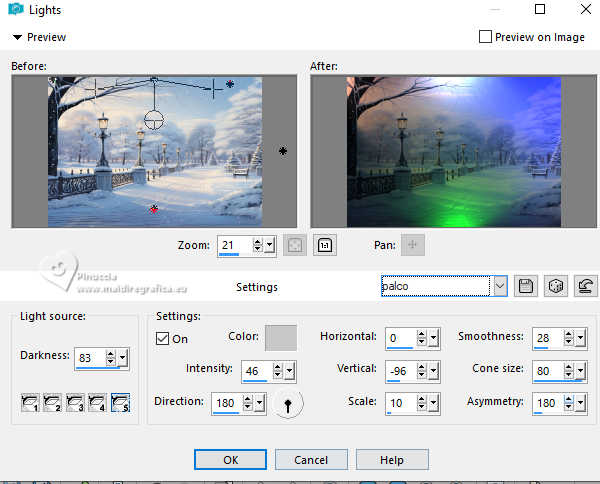Open the Cone size dropdown arrow
Screen dimensions: 600x484
click(580, 371)
